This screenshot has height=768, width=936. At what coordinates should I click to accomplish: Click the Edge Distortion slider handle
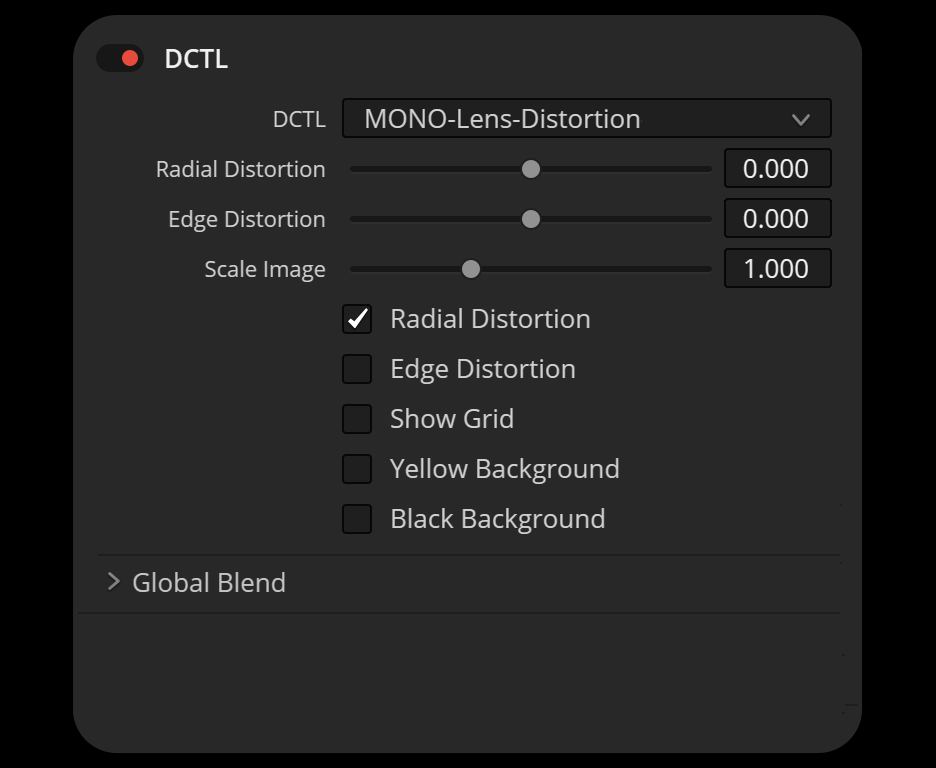531,219
